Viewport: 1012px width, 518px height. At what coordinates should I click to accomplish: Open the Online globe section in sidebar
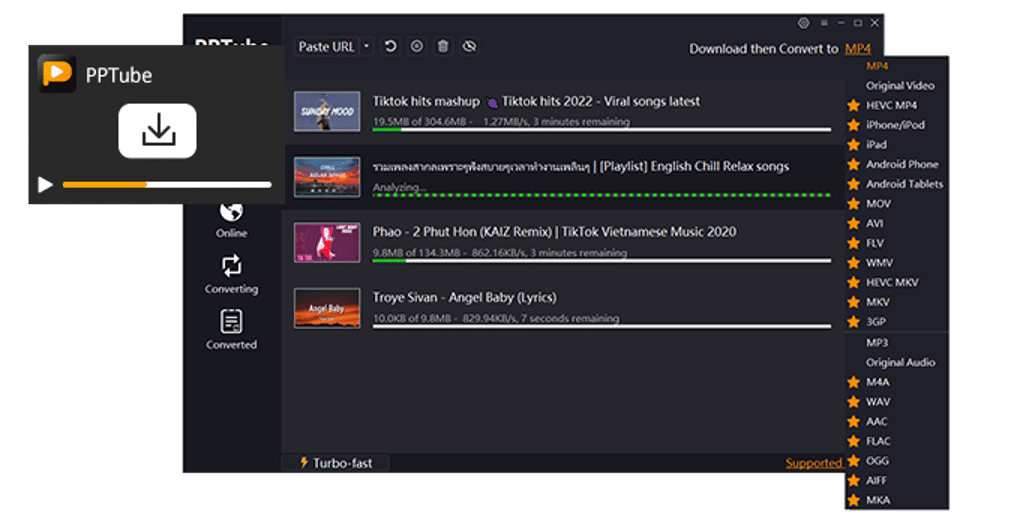(232, 220)
